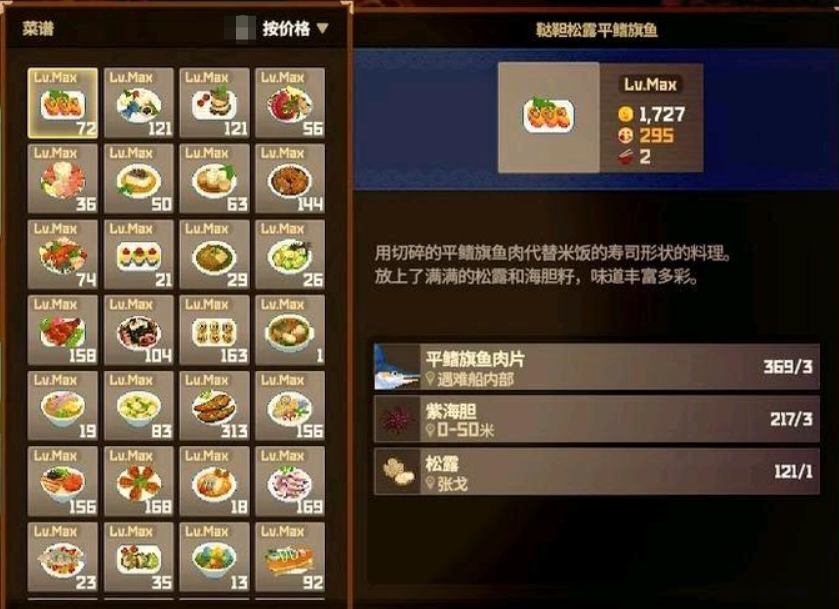Choose the recipe tile showing 163
Screen dimensions: 839x609
pyautogui.click(x=214, y=330)
